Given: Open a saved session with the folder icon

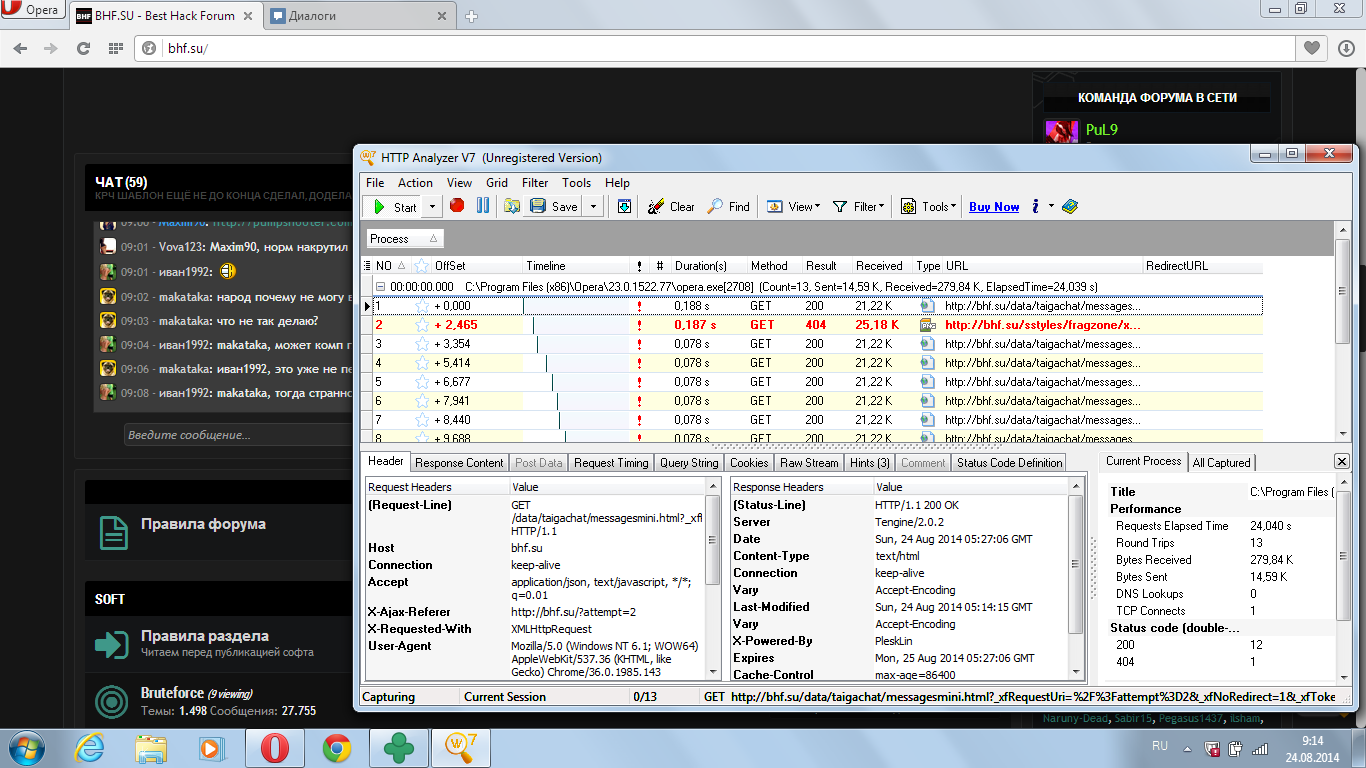Looking at the screenshot, I should [512, 206].
